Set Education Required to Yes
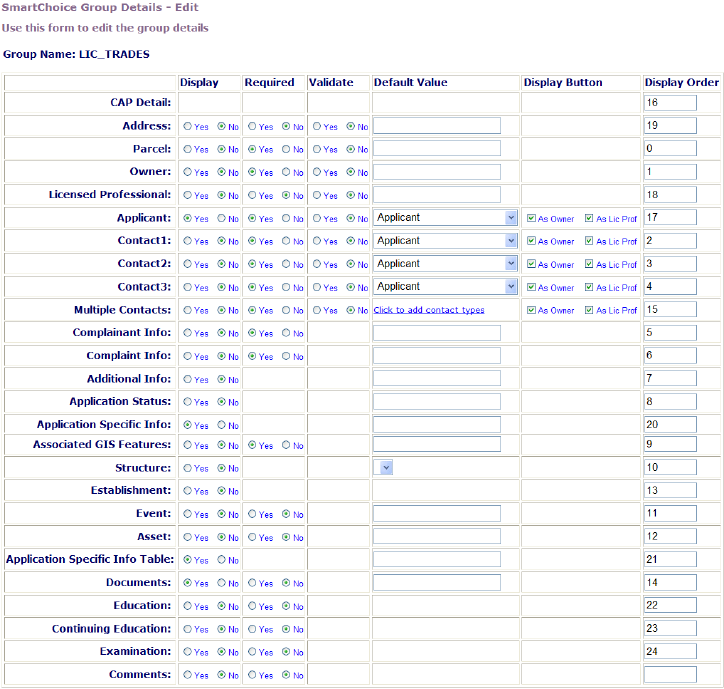 tap(252, 605)
